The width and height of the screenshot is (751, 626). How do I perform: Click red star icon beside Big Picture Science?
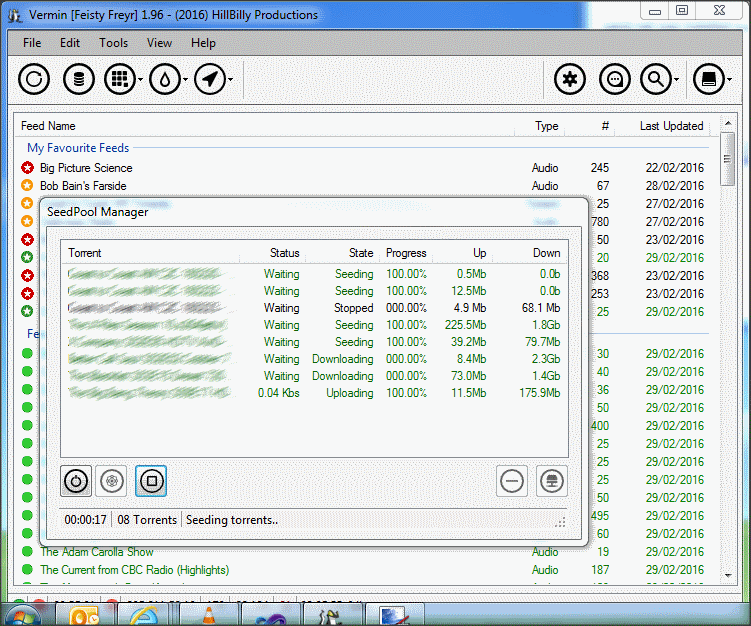tap(27, 168)
